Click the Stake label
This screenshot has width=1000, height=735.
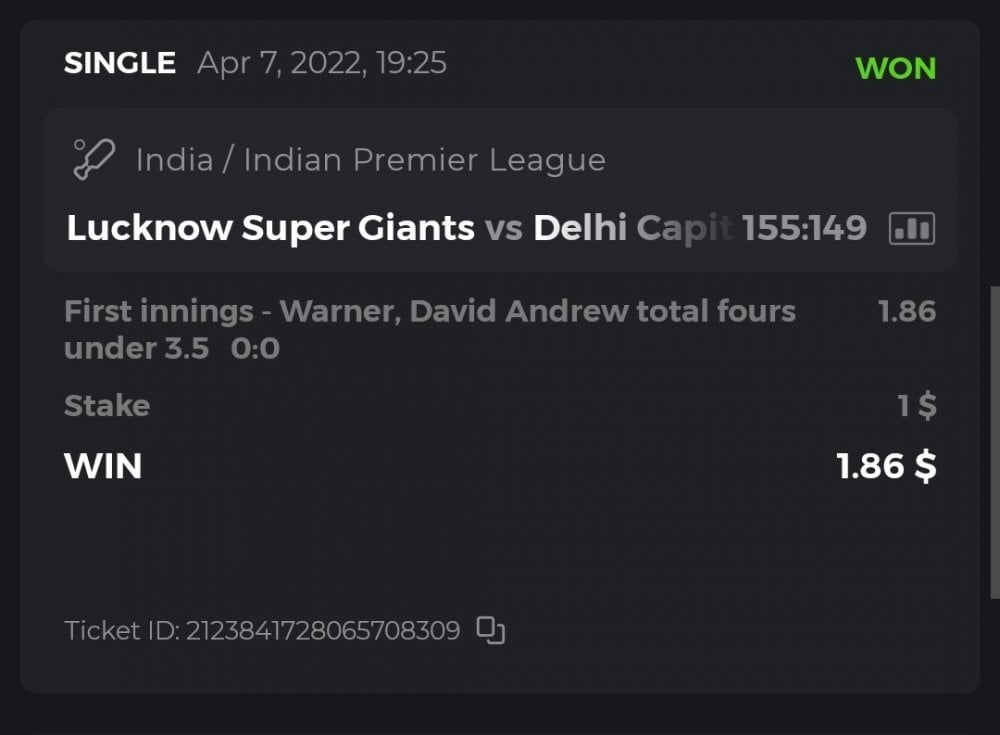pyautogui.click(x=107, y=406)
